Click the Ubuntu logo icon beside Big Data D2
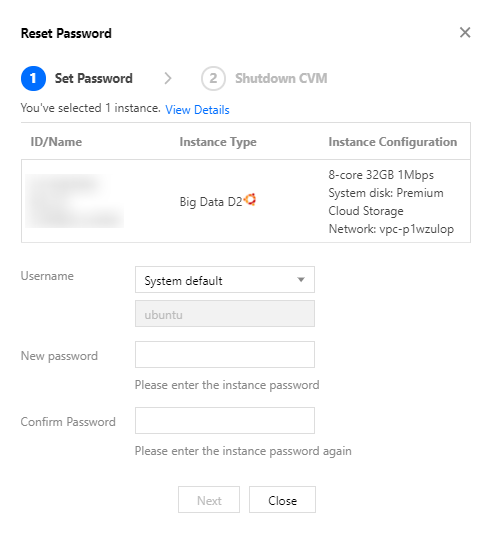The height and width of the screenshot is (535, 490). point(250,200)
